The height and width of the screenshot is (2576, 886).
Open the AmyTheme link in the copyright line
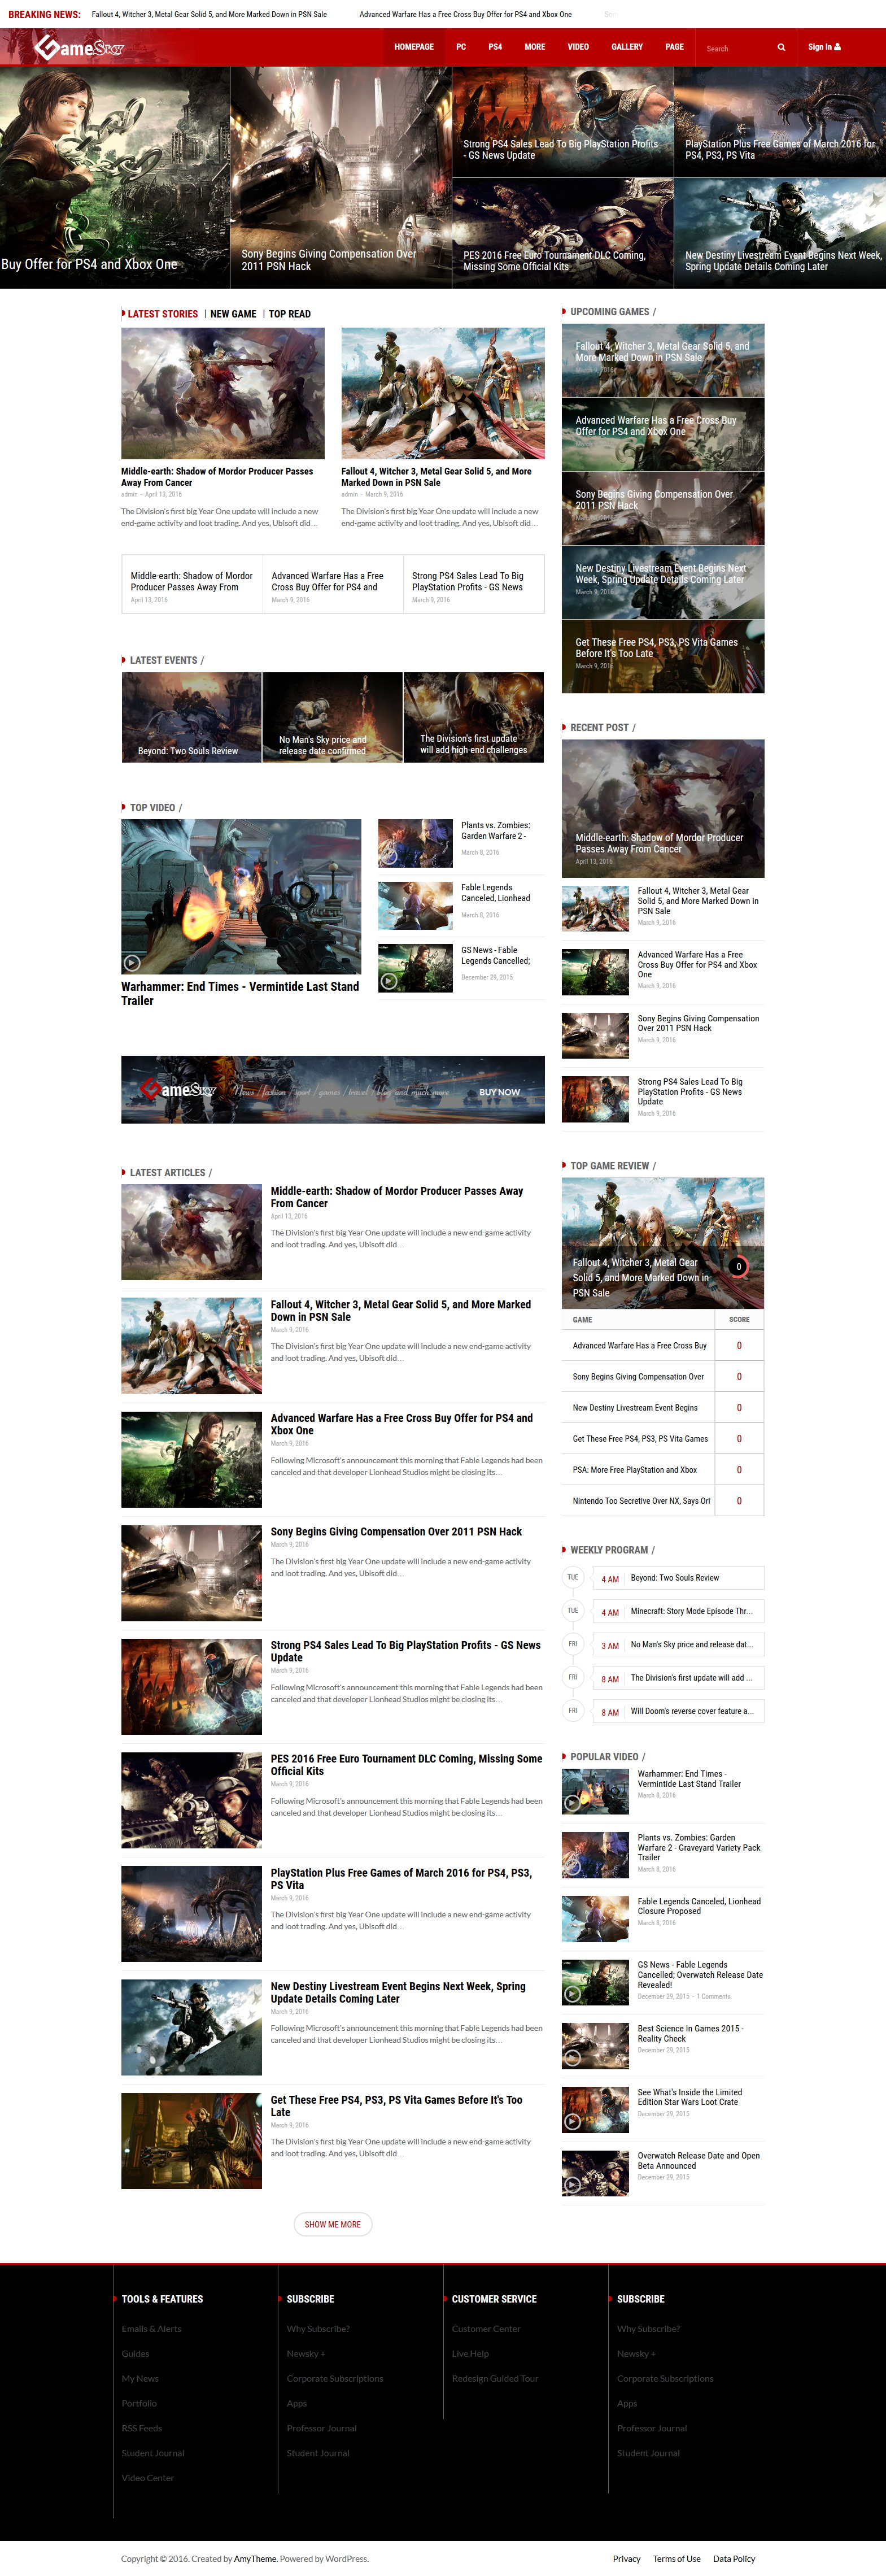tap(255, 2559)
